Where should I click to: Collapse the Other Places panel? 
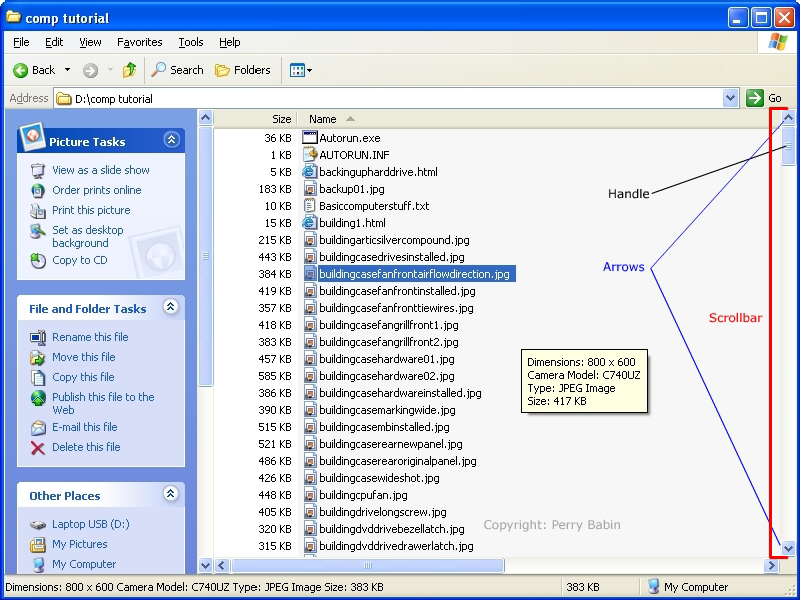170,493
